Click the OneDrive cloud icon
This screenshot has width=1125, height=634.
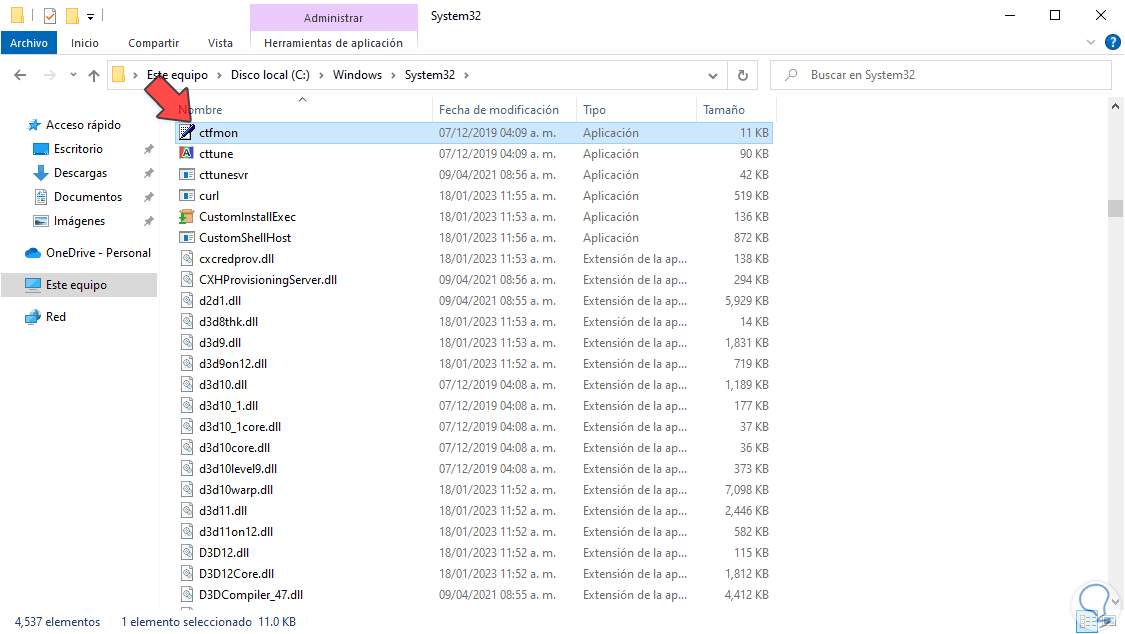point(33,253)
